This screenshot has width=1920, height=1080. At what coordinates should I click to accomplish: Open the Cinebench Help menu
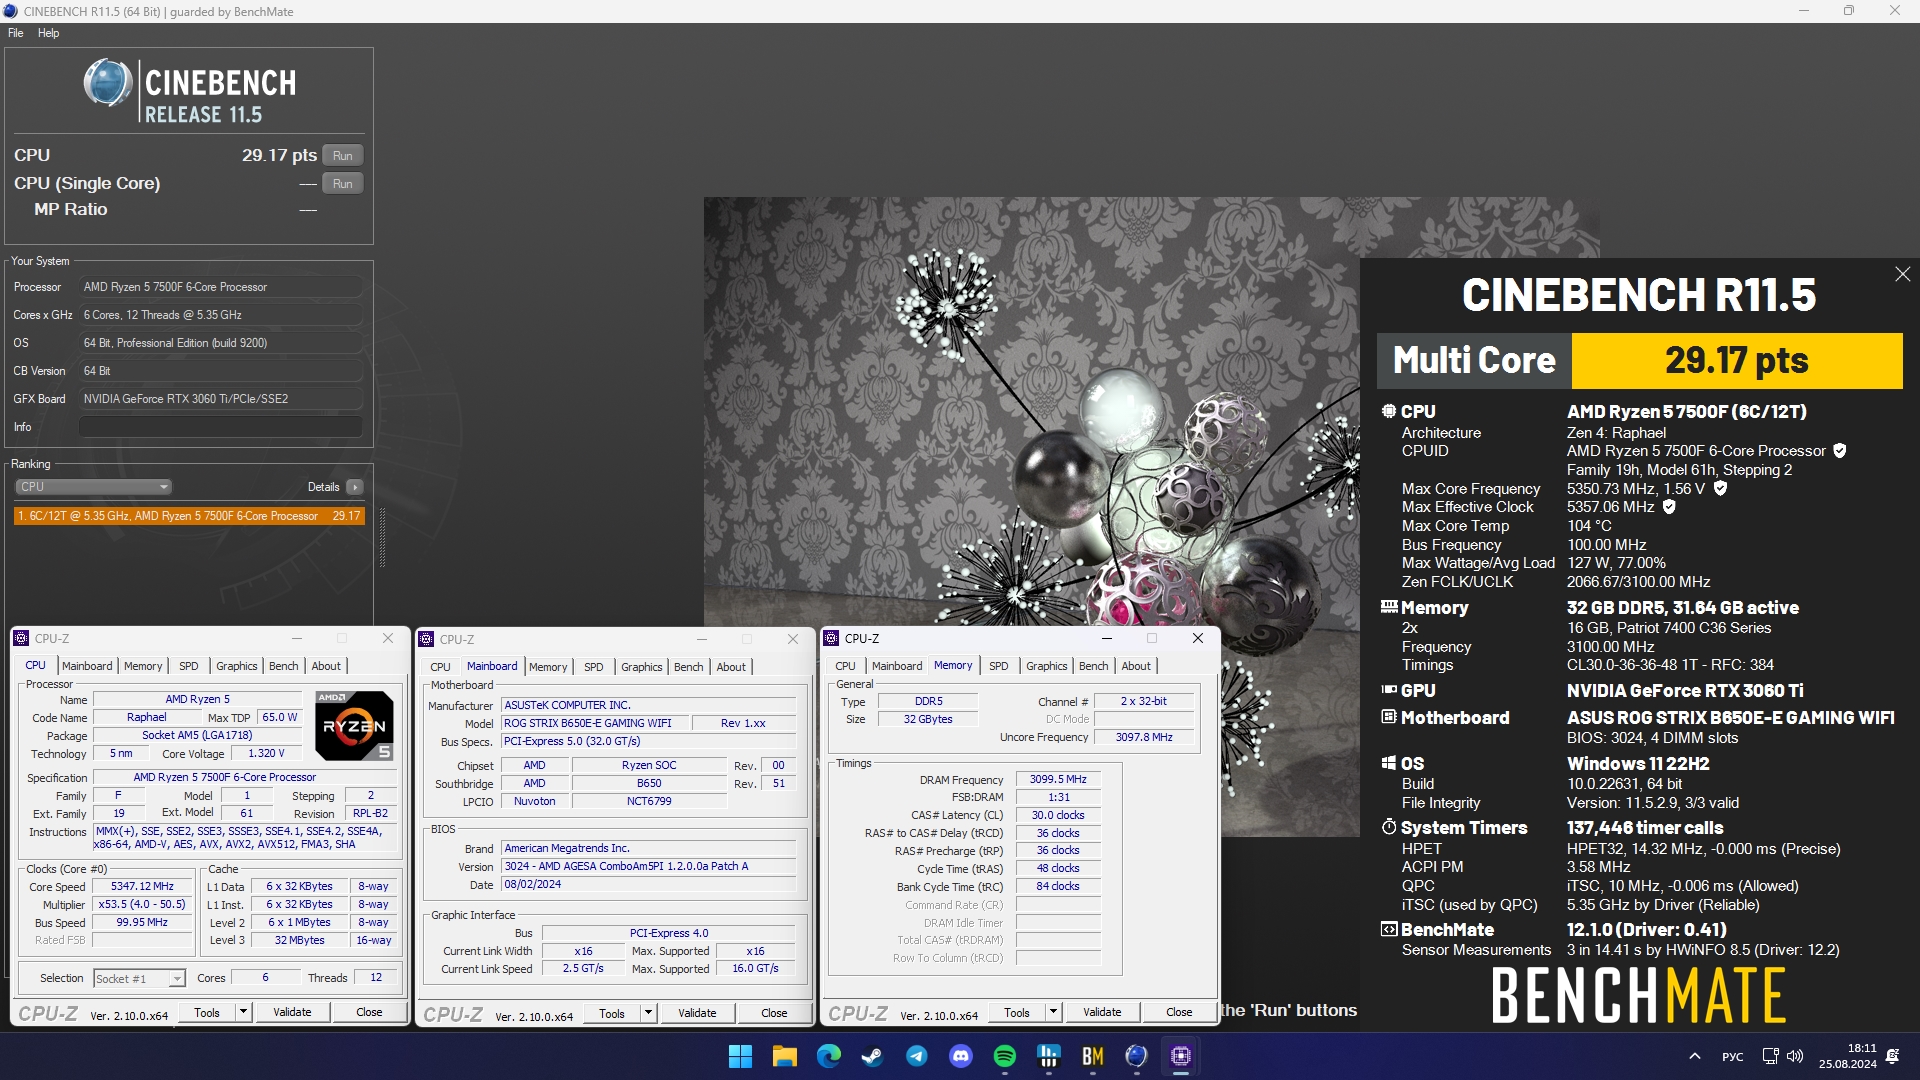(x=48, y=33)
